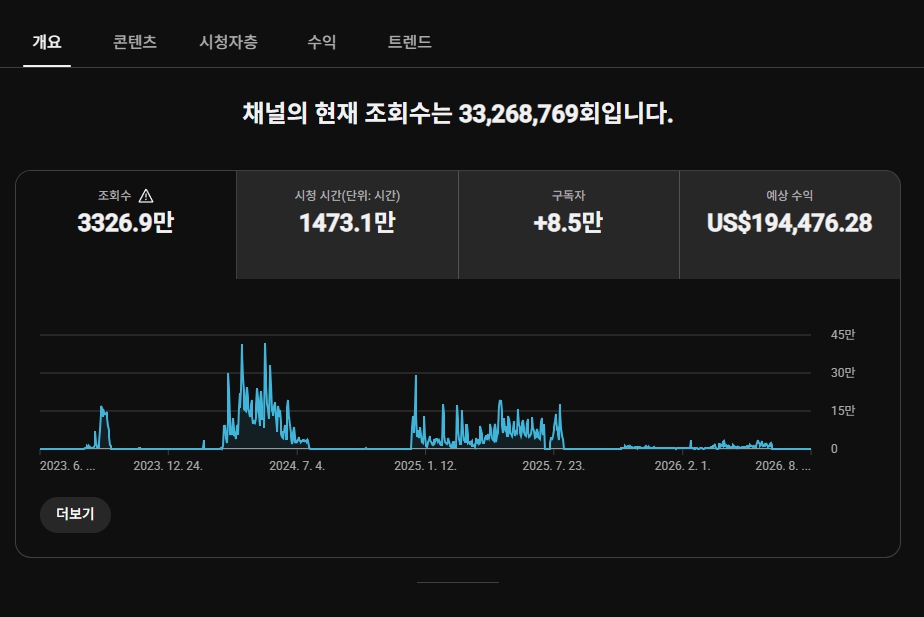Click the channel view count headline text
The height and width of the screenshot is (617, 924).
pyautogui.click(x=458, y=113)
